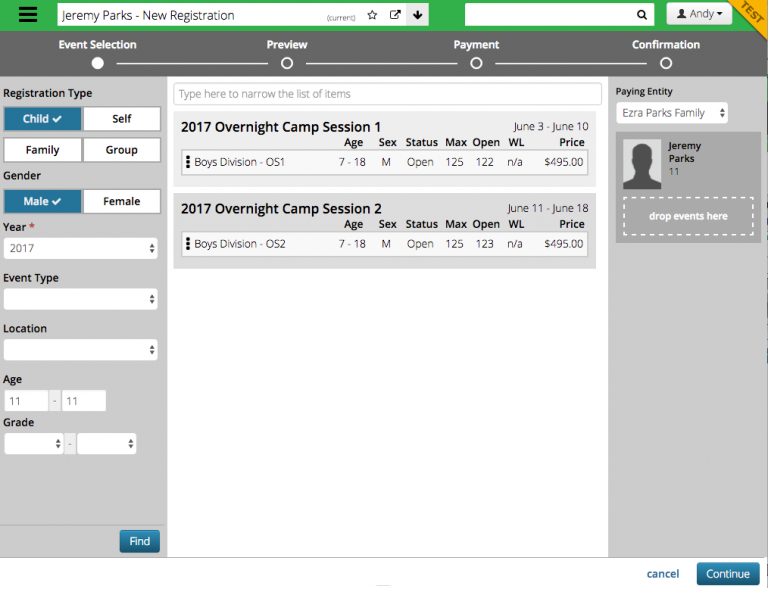Click the Find button
The image size is (768, 589).
click(140, 541)
